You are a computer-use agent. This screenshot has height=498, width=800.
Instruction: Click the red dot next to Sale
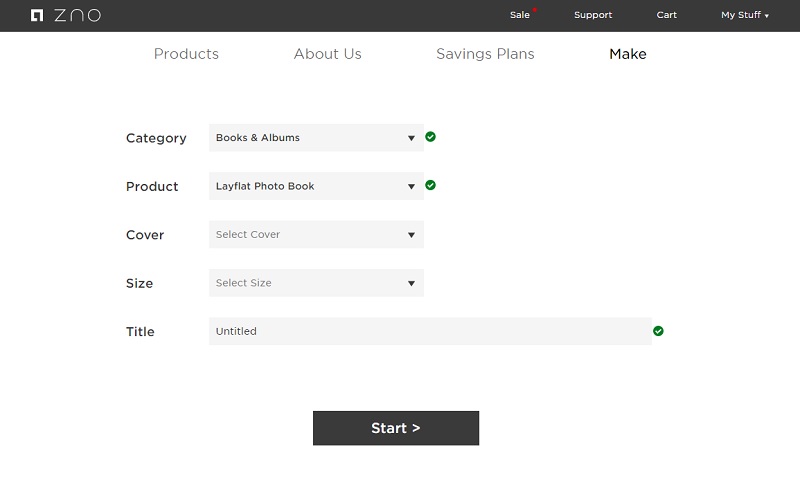534,10
